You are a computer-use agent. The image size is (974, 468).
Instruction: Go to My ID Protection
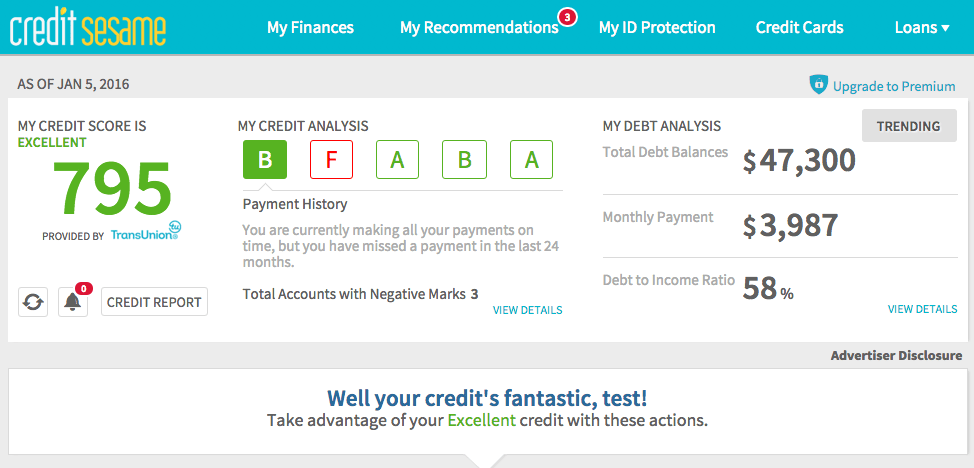(657, 27)
